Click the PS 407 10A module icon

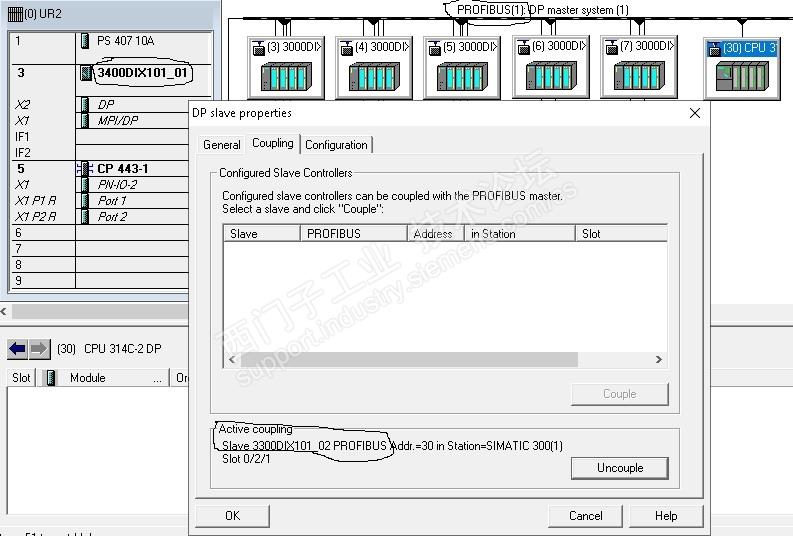85,41
